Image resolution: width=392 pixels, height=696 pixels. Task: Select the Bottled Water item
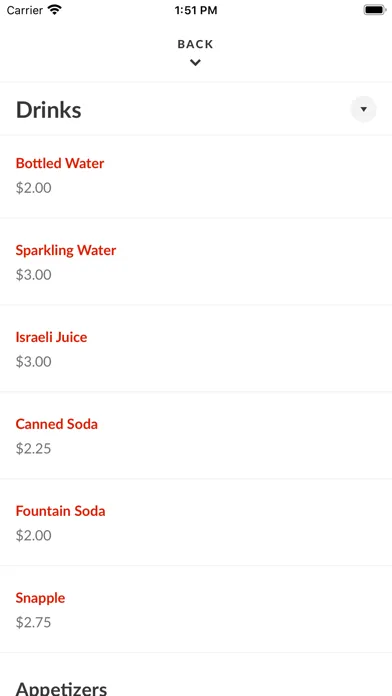60,163
